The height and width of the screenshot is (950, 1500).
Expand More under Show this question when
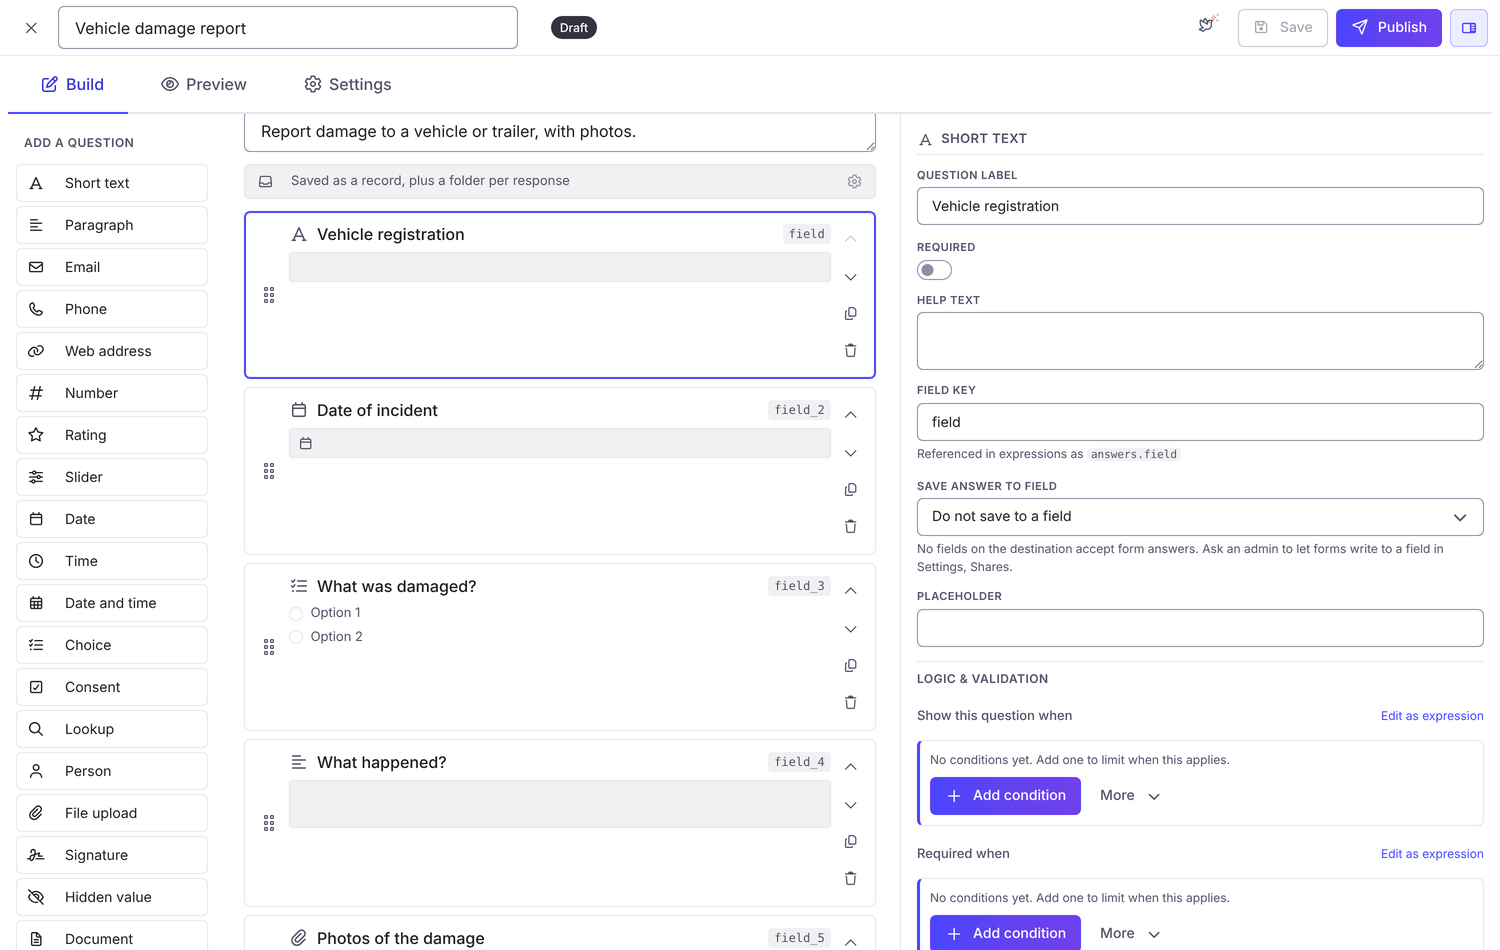point(1130,796)
